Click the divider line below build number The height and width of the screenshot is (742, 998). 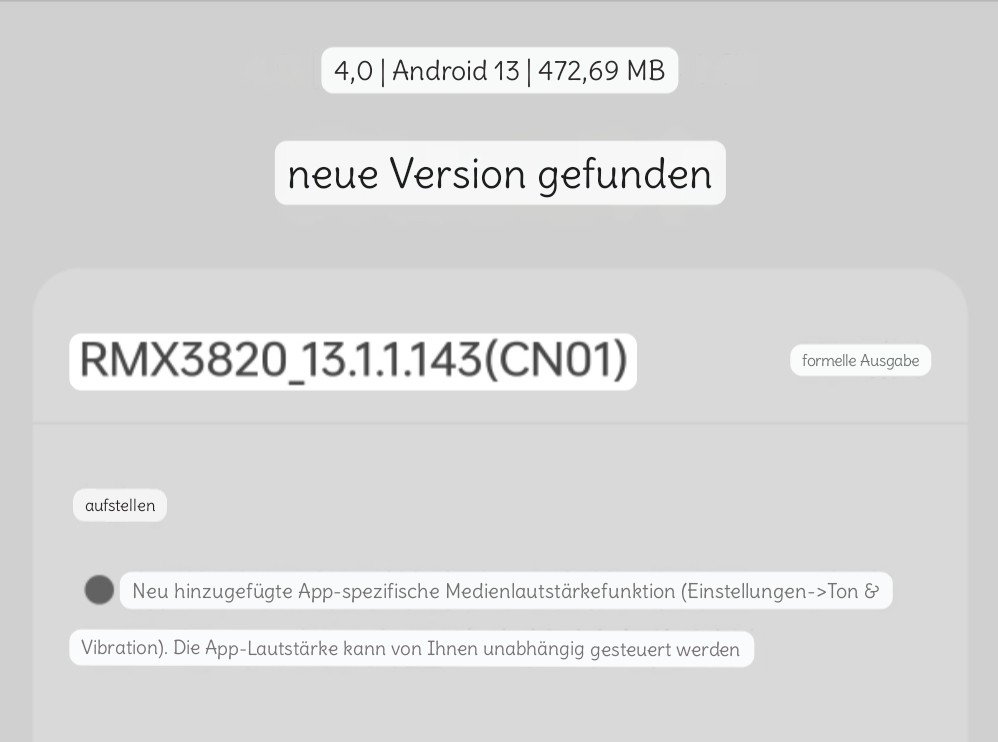(x=500, y=423)
